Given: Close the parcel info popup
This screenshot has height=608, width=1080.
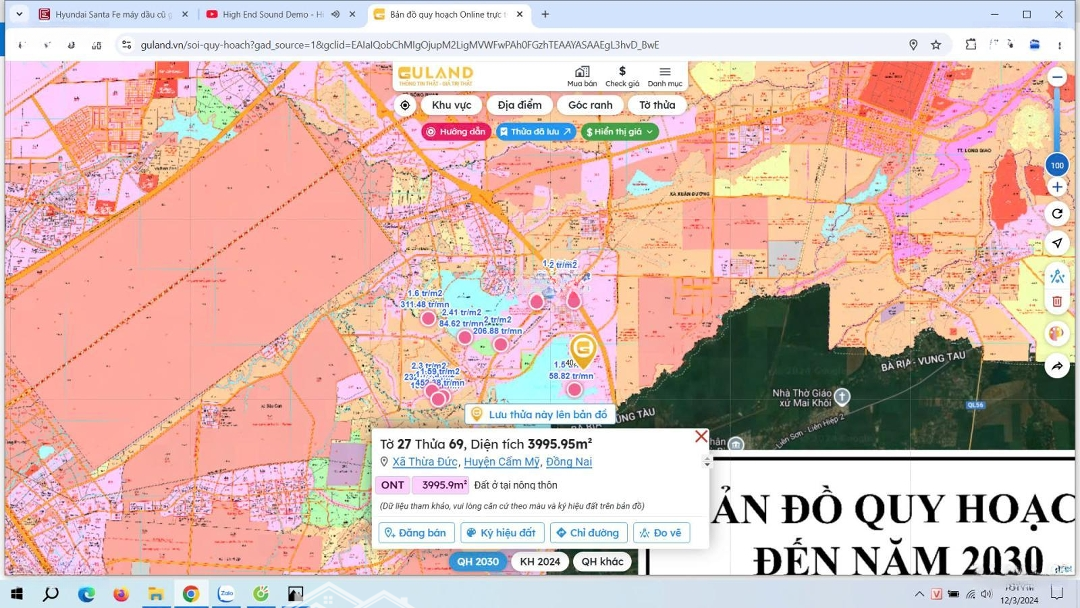Looking at the screenshot, I should [701, 437].
